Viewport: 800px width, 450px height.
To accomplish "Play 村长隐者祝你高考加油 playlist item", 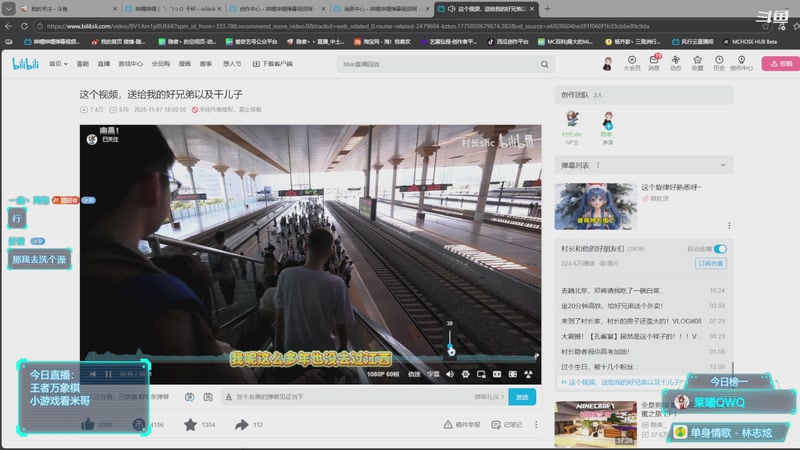I will click(643, 352).
